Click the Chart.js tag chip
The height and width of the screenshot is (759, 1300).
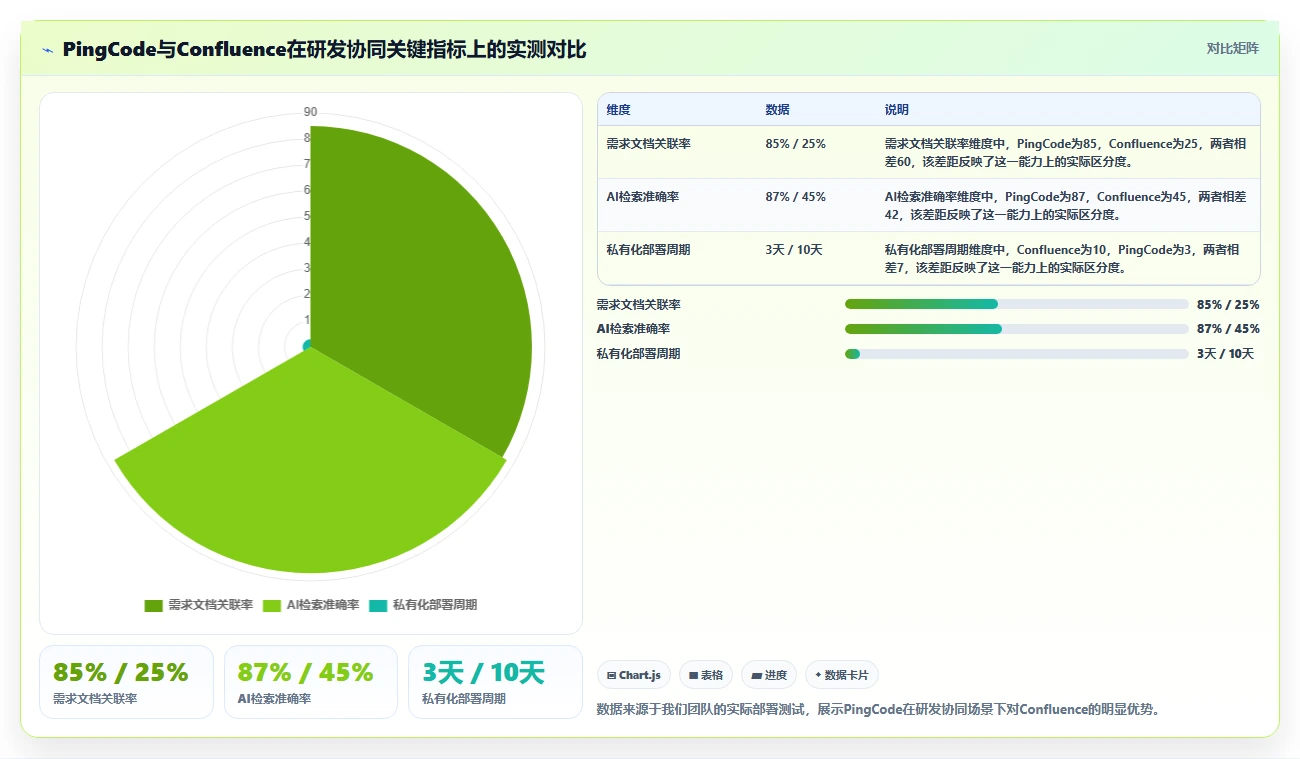coord(634,675)
